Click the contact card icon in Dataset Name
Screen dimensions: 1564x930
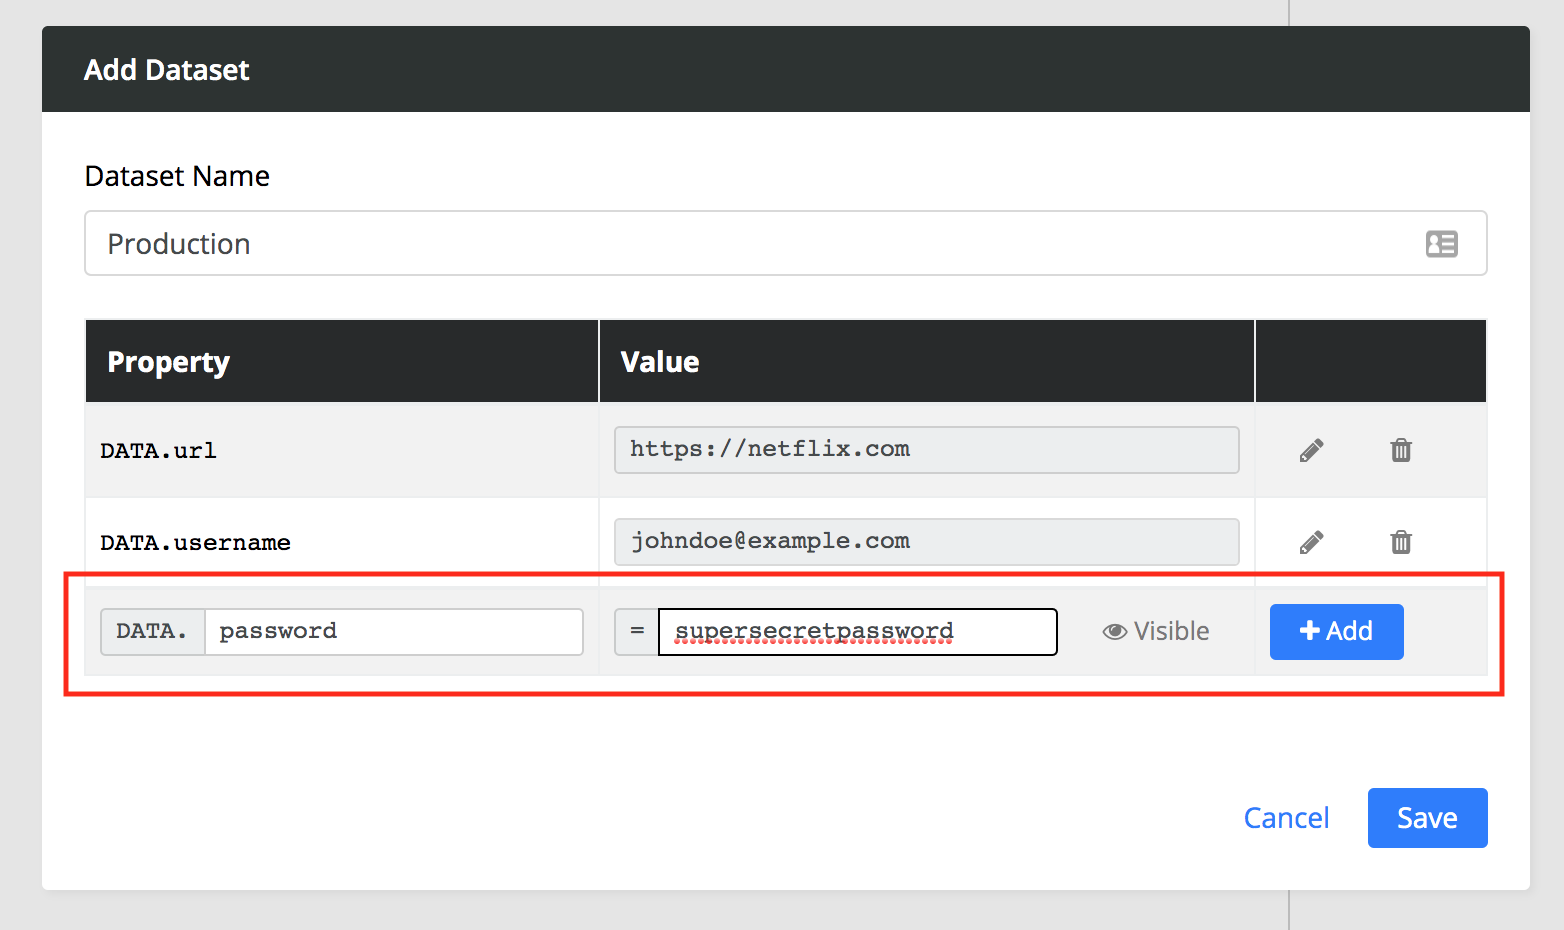1441,244
